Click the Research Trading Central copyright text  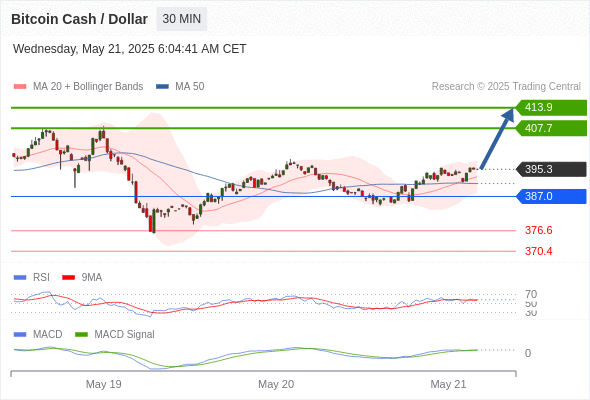click(506, 87)
